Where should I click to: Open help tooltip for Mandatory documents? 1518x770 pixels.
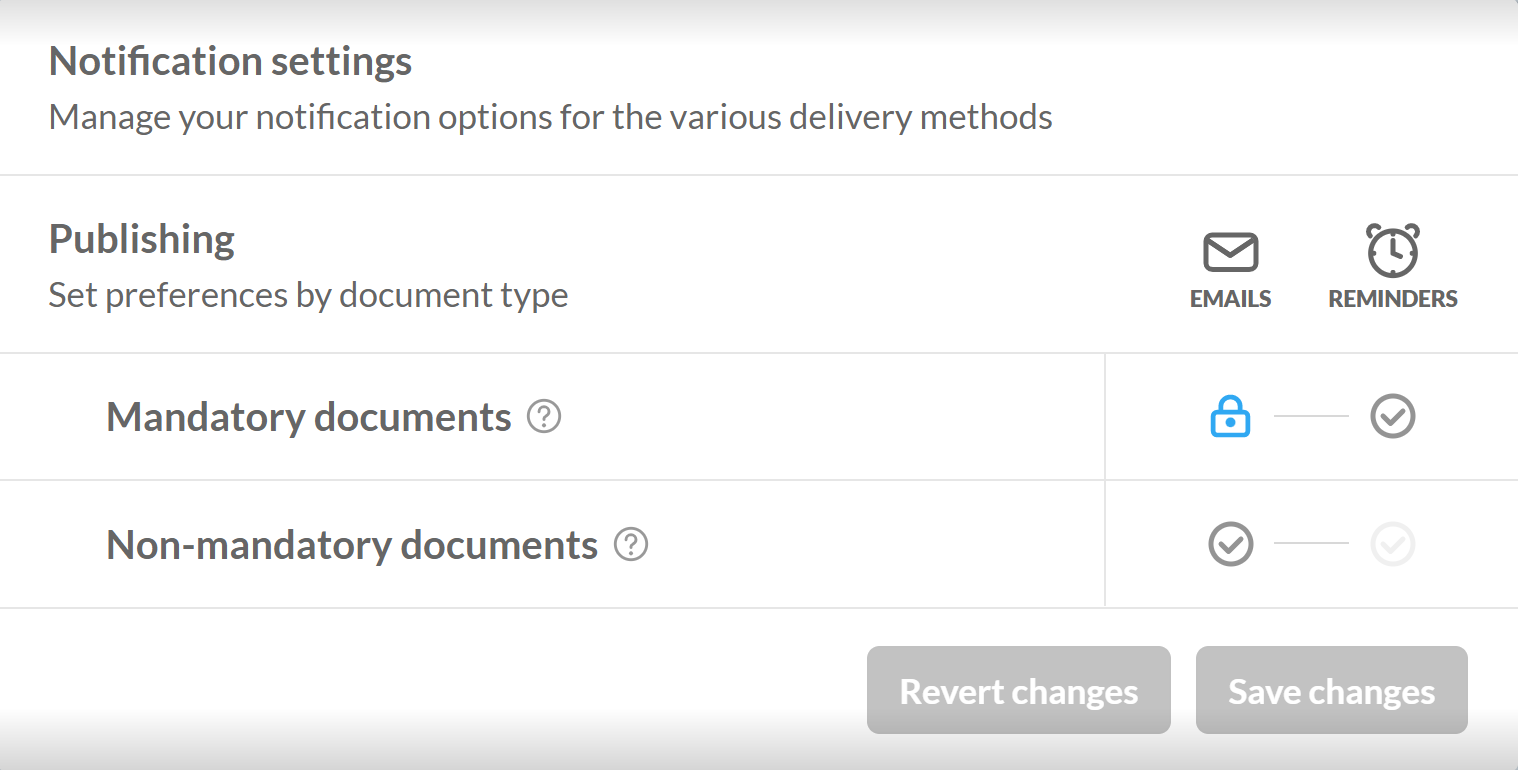(x=544, y=416)
